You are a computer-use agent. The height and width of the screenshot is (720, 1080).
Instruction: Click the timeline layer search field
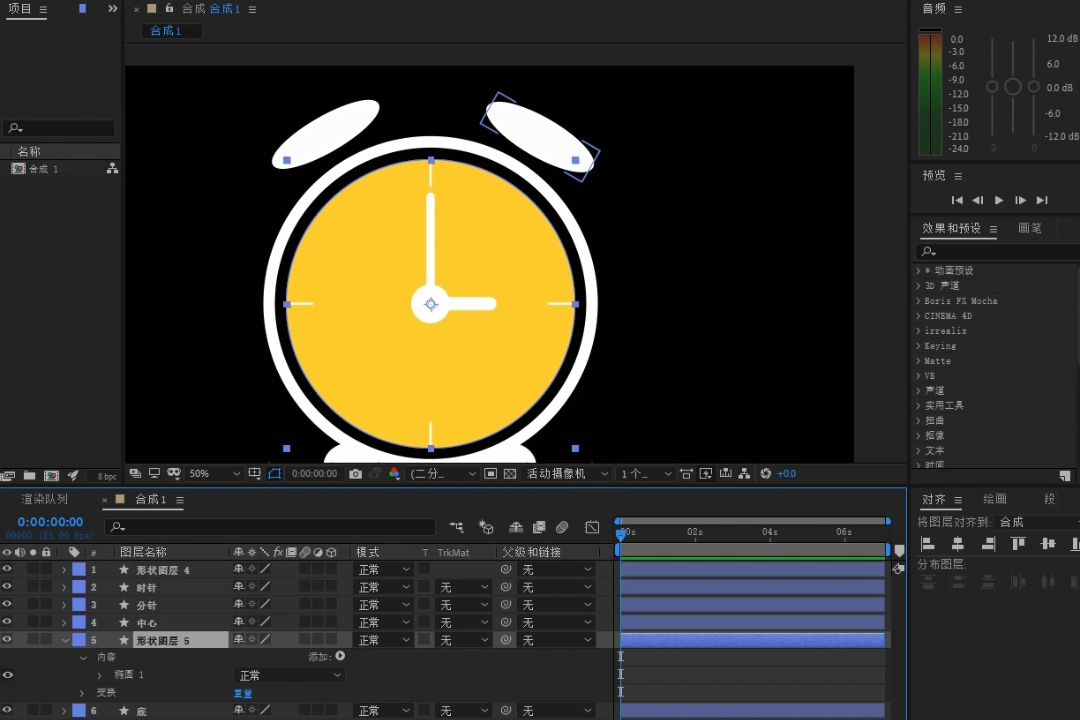pos(270,527)
